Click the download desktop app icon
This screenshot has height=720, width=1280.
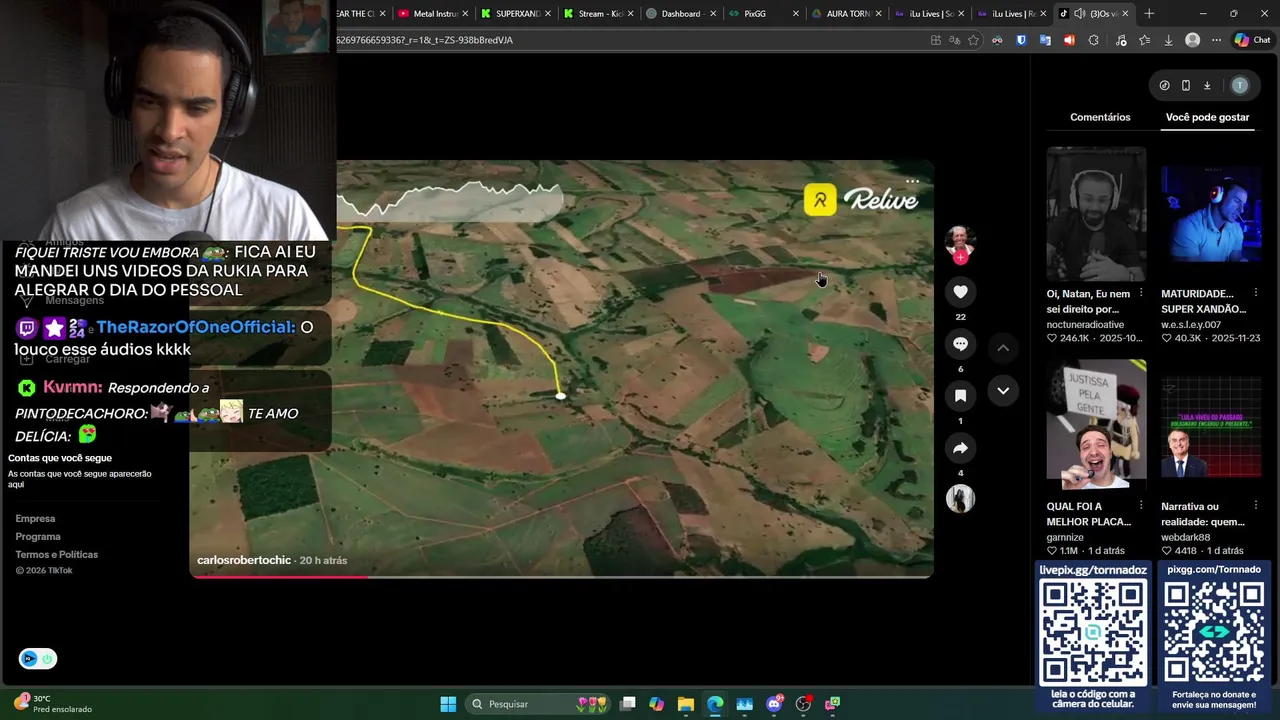(x=1207, y=86)
